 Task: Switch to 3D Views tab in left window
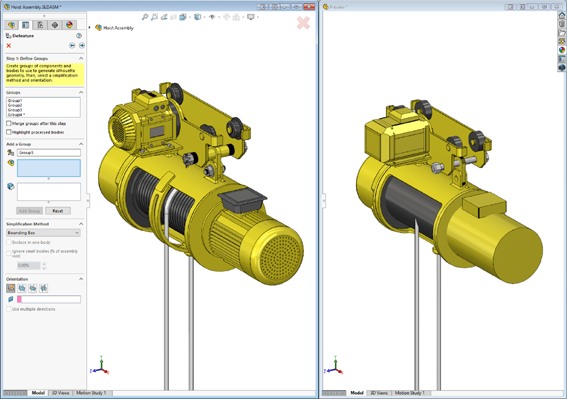click(60, 393)
